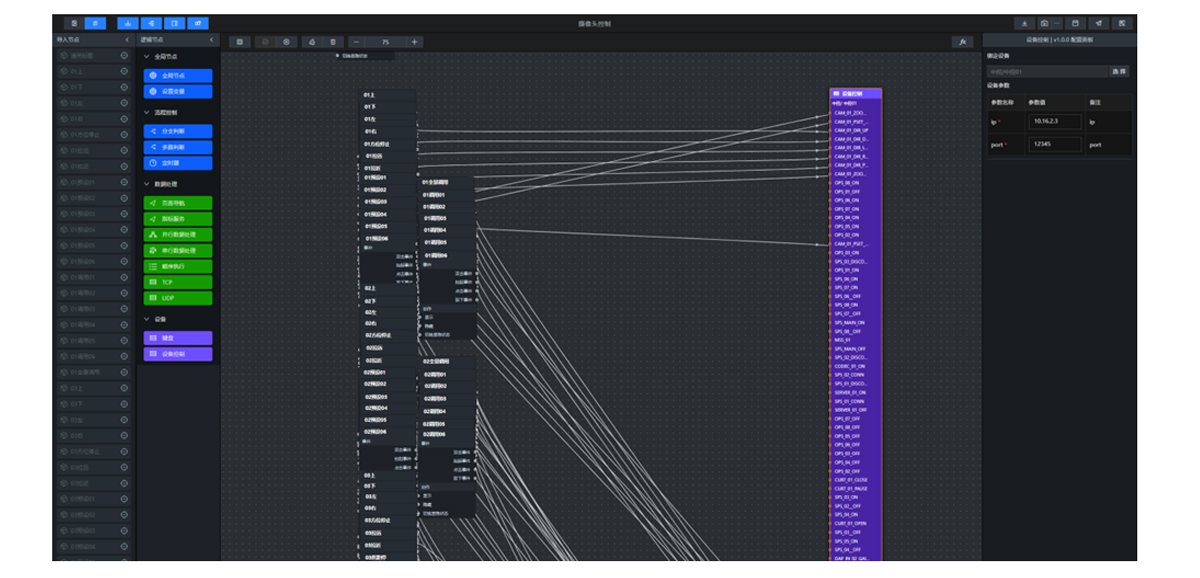This screenshot has width=1200, height=578.
Task: Click the clear/eraser icon in canvas toolbar
Action: coord(311,42)
